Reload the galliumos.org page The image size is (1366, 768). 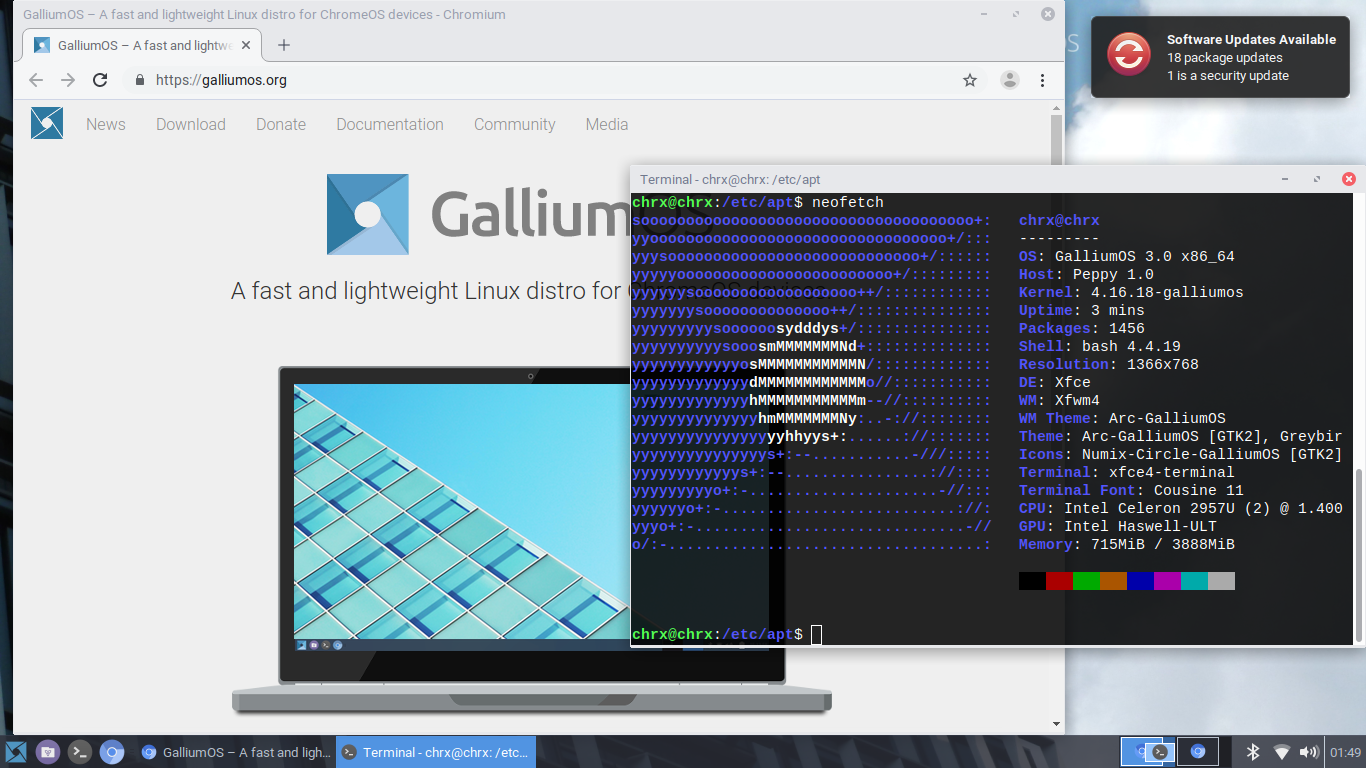[x=100, y=80]
